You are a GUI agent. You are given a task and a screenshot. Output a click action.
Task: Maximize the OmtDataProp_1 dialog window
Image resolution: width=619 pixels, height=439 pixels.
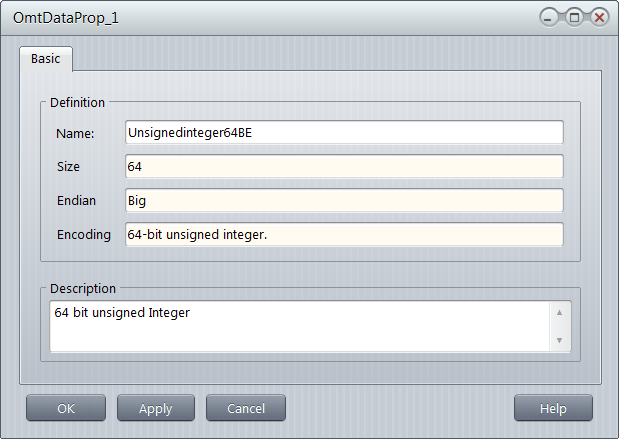[576, 17]
